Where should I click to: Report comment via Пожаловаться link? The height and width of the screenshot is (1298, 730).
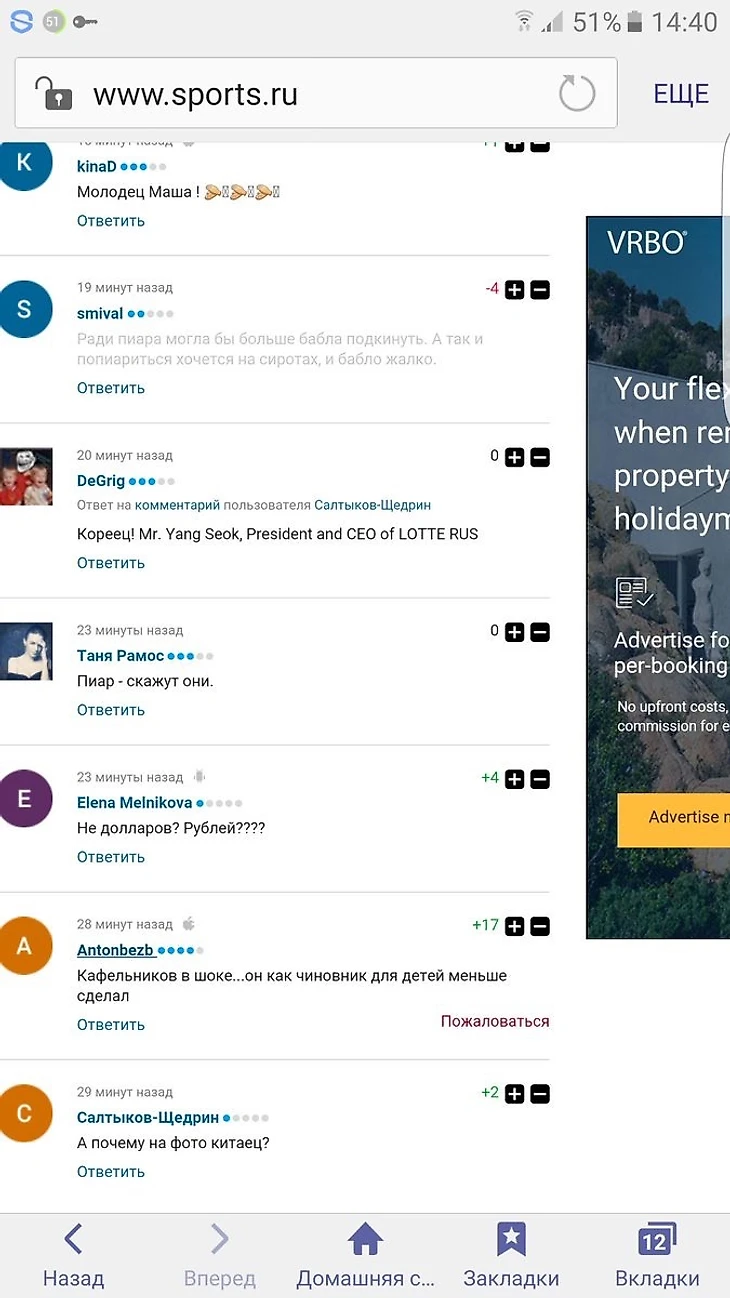click(495, 1022)
